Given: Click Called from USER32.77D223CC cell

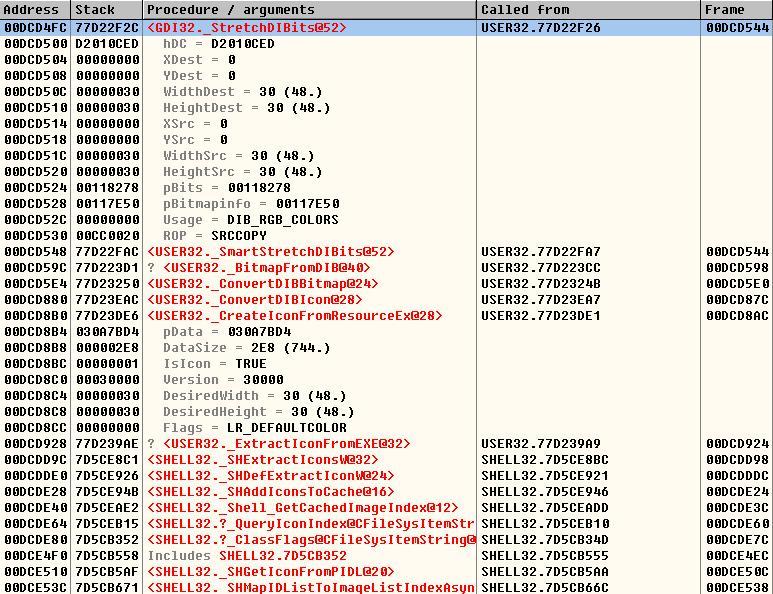Looking at the screenshot, I should coord(541,268).
